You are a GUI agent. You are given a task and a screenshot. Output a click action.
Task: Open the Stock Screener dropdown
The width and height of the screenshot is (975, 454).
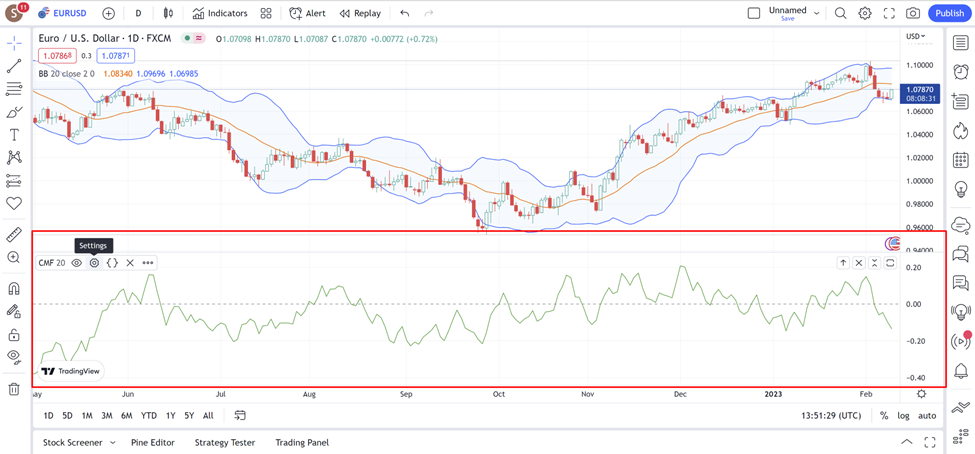(79, 443)
